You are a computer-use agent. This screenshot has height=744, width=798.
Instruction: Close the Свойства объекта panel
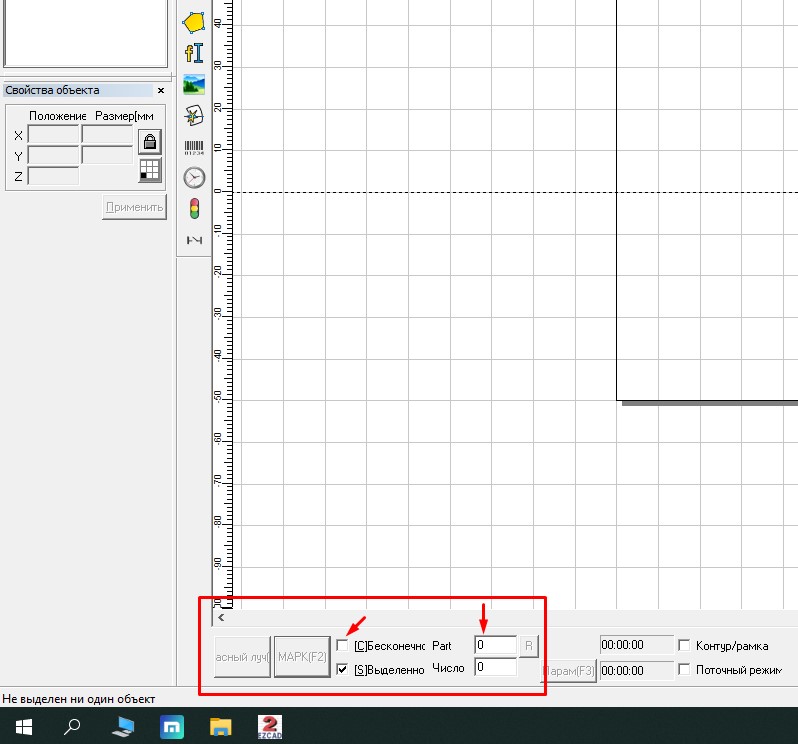(x=161, y=91)
